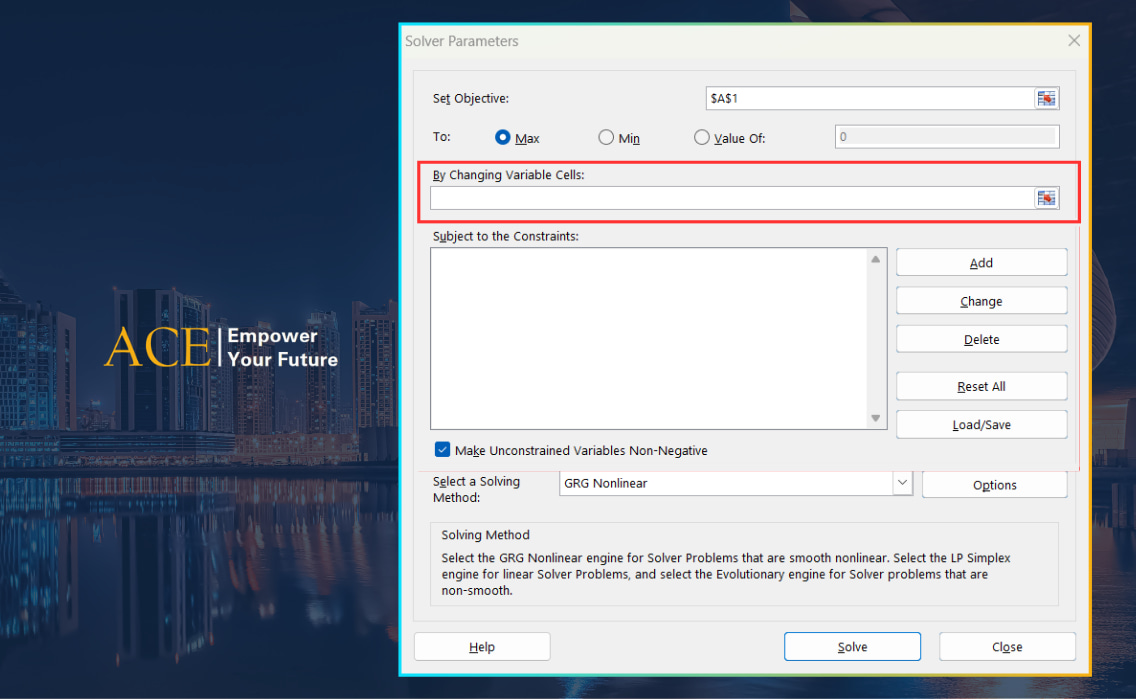Click the Solve button

852,647
